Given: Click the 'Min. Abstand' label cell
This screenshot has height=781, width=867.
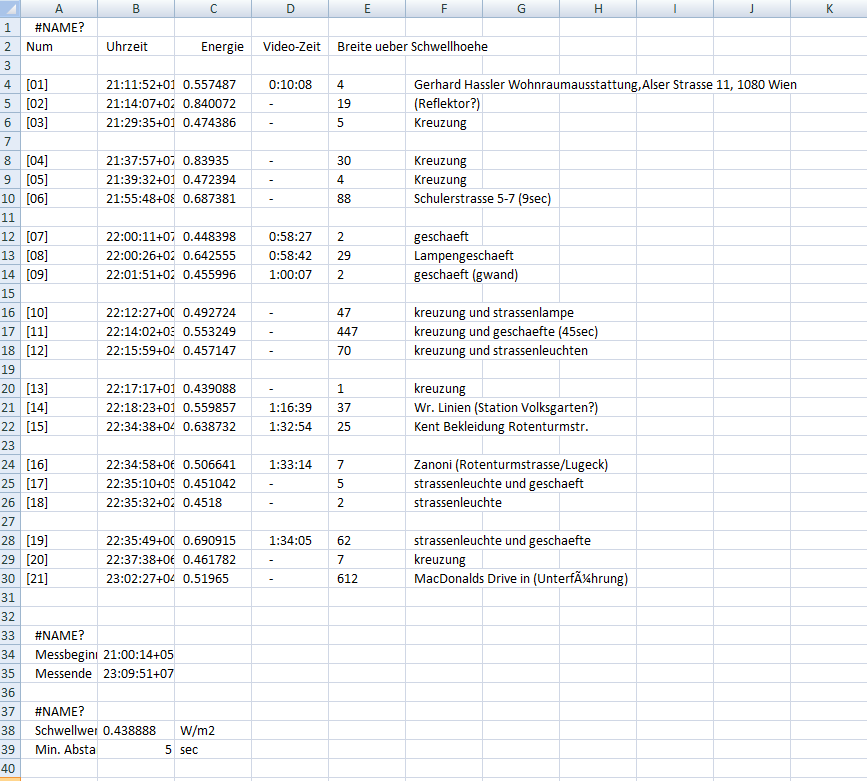Looking at the screenshot, I should pos(59,749).
